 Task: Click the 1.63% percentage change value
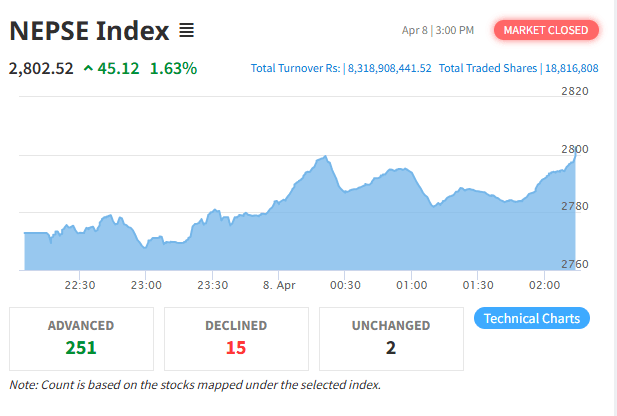tap(173, 69)
